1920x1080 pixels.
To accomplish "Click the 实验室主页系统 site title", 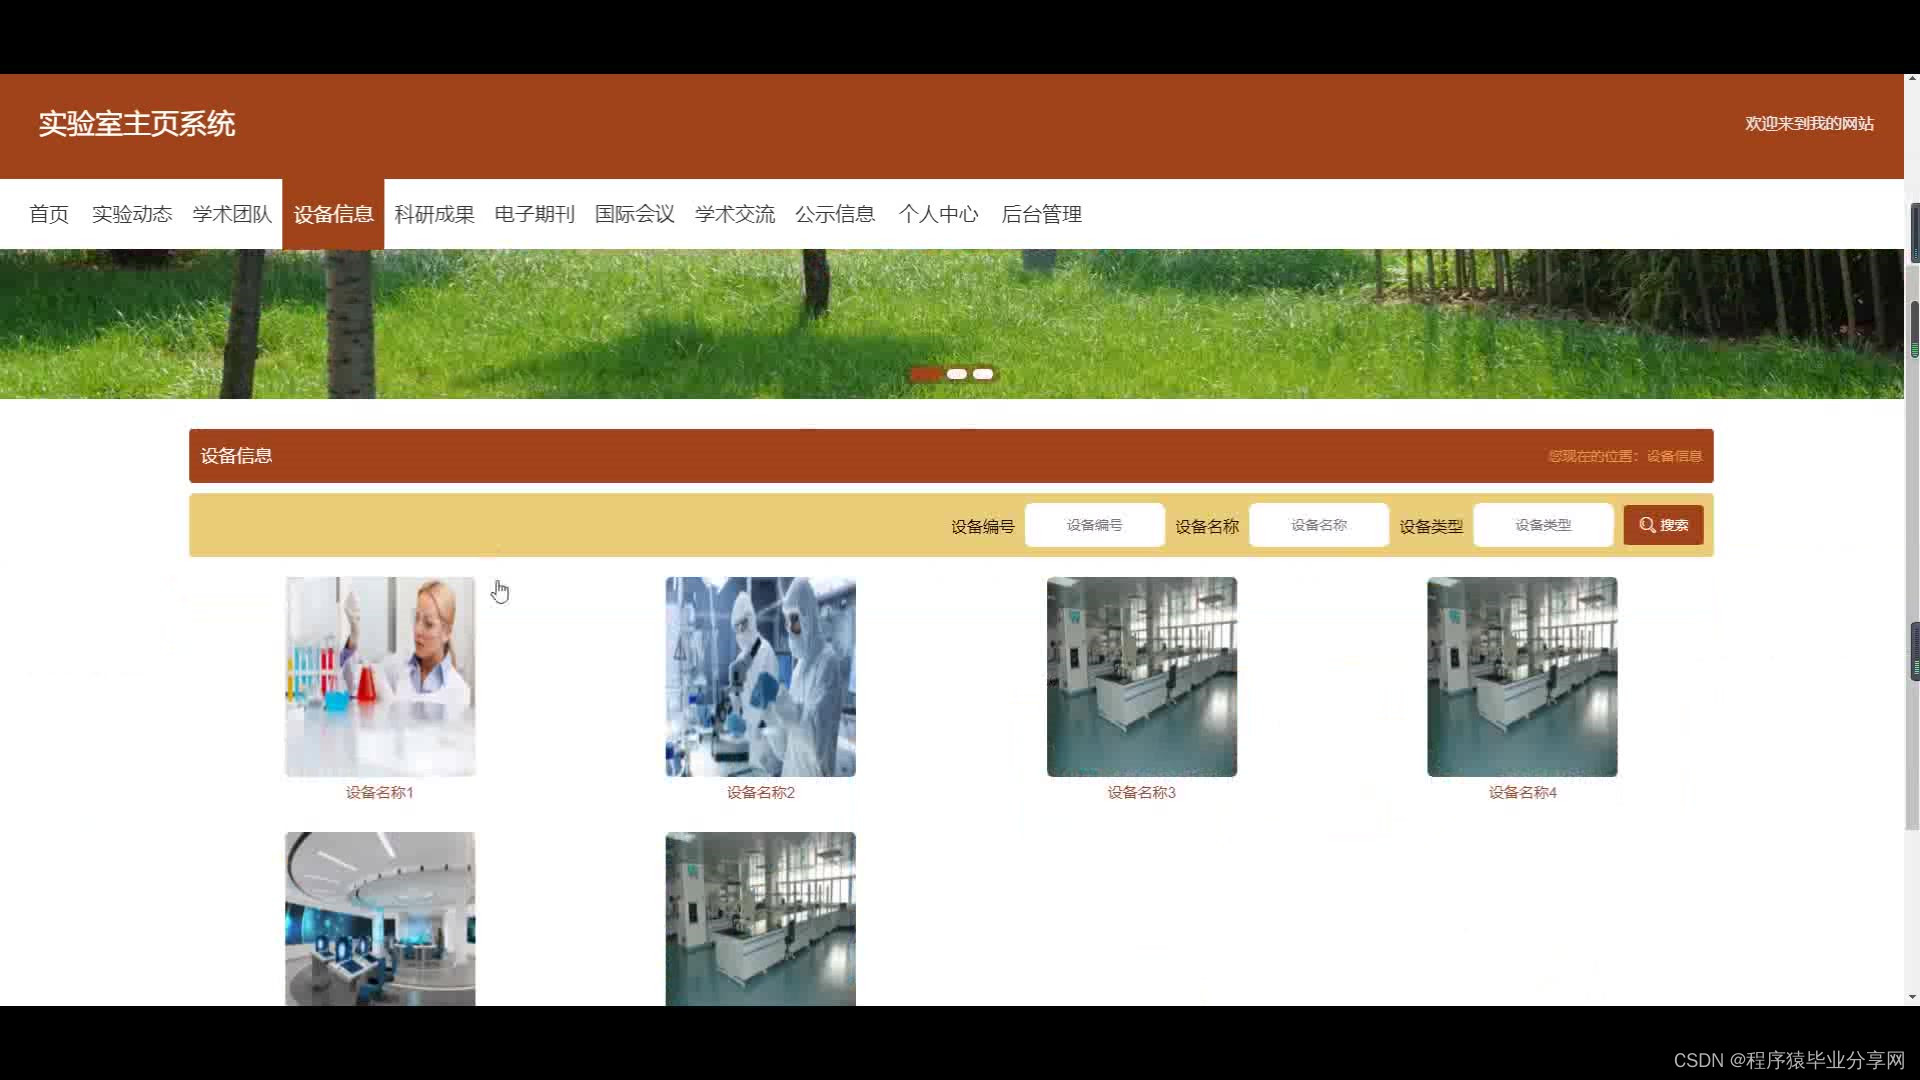I will pos(137,124).
